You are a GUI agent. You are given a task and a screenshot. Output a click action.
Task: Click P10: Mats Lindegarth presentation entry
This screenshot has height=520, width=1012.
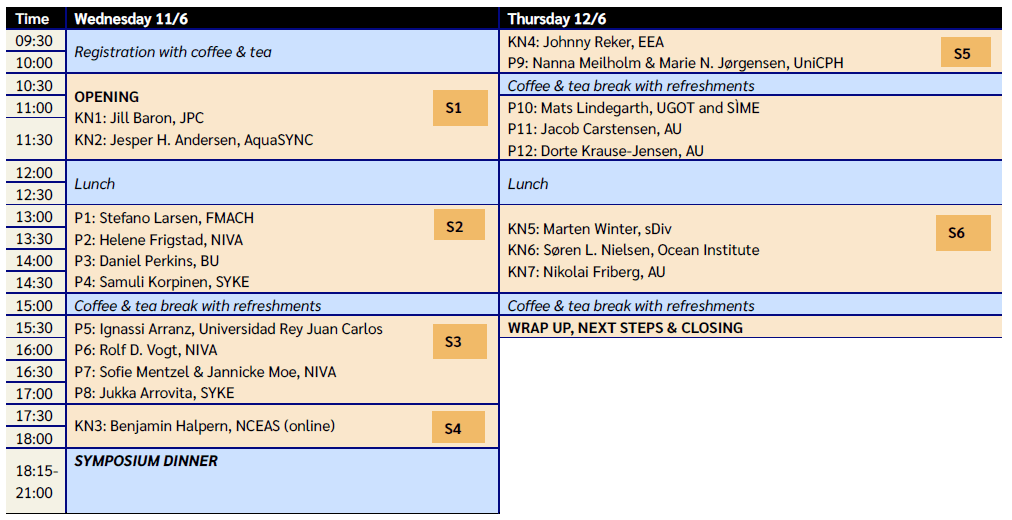point(633,108)
